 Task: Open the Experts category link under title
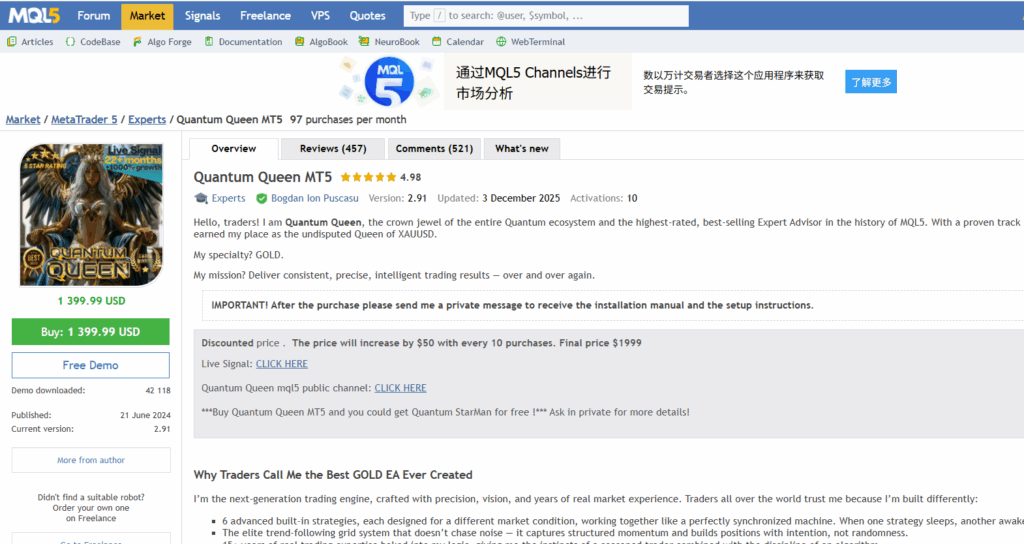tap(229, 198)
